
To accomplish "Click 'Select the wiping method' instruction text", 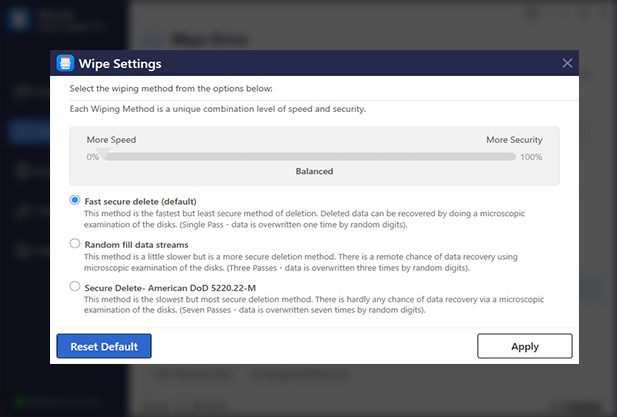I will [x=171, y=89].
